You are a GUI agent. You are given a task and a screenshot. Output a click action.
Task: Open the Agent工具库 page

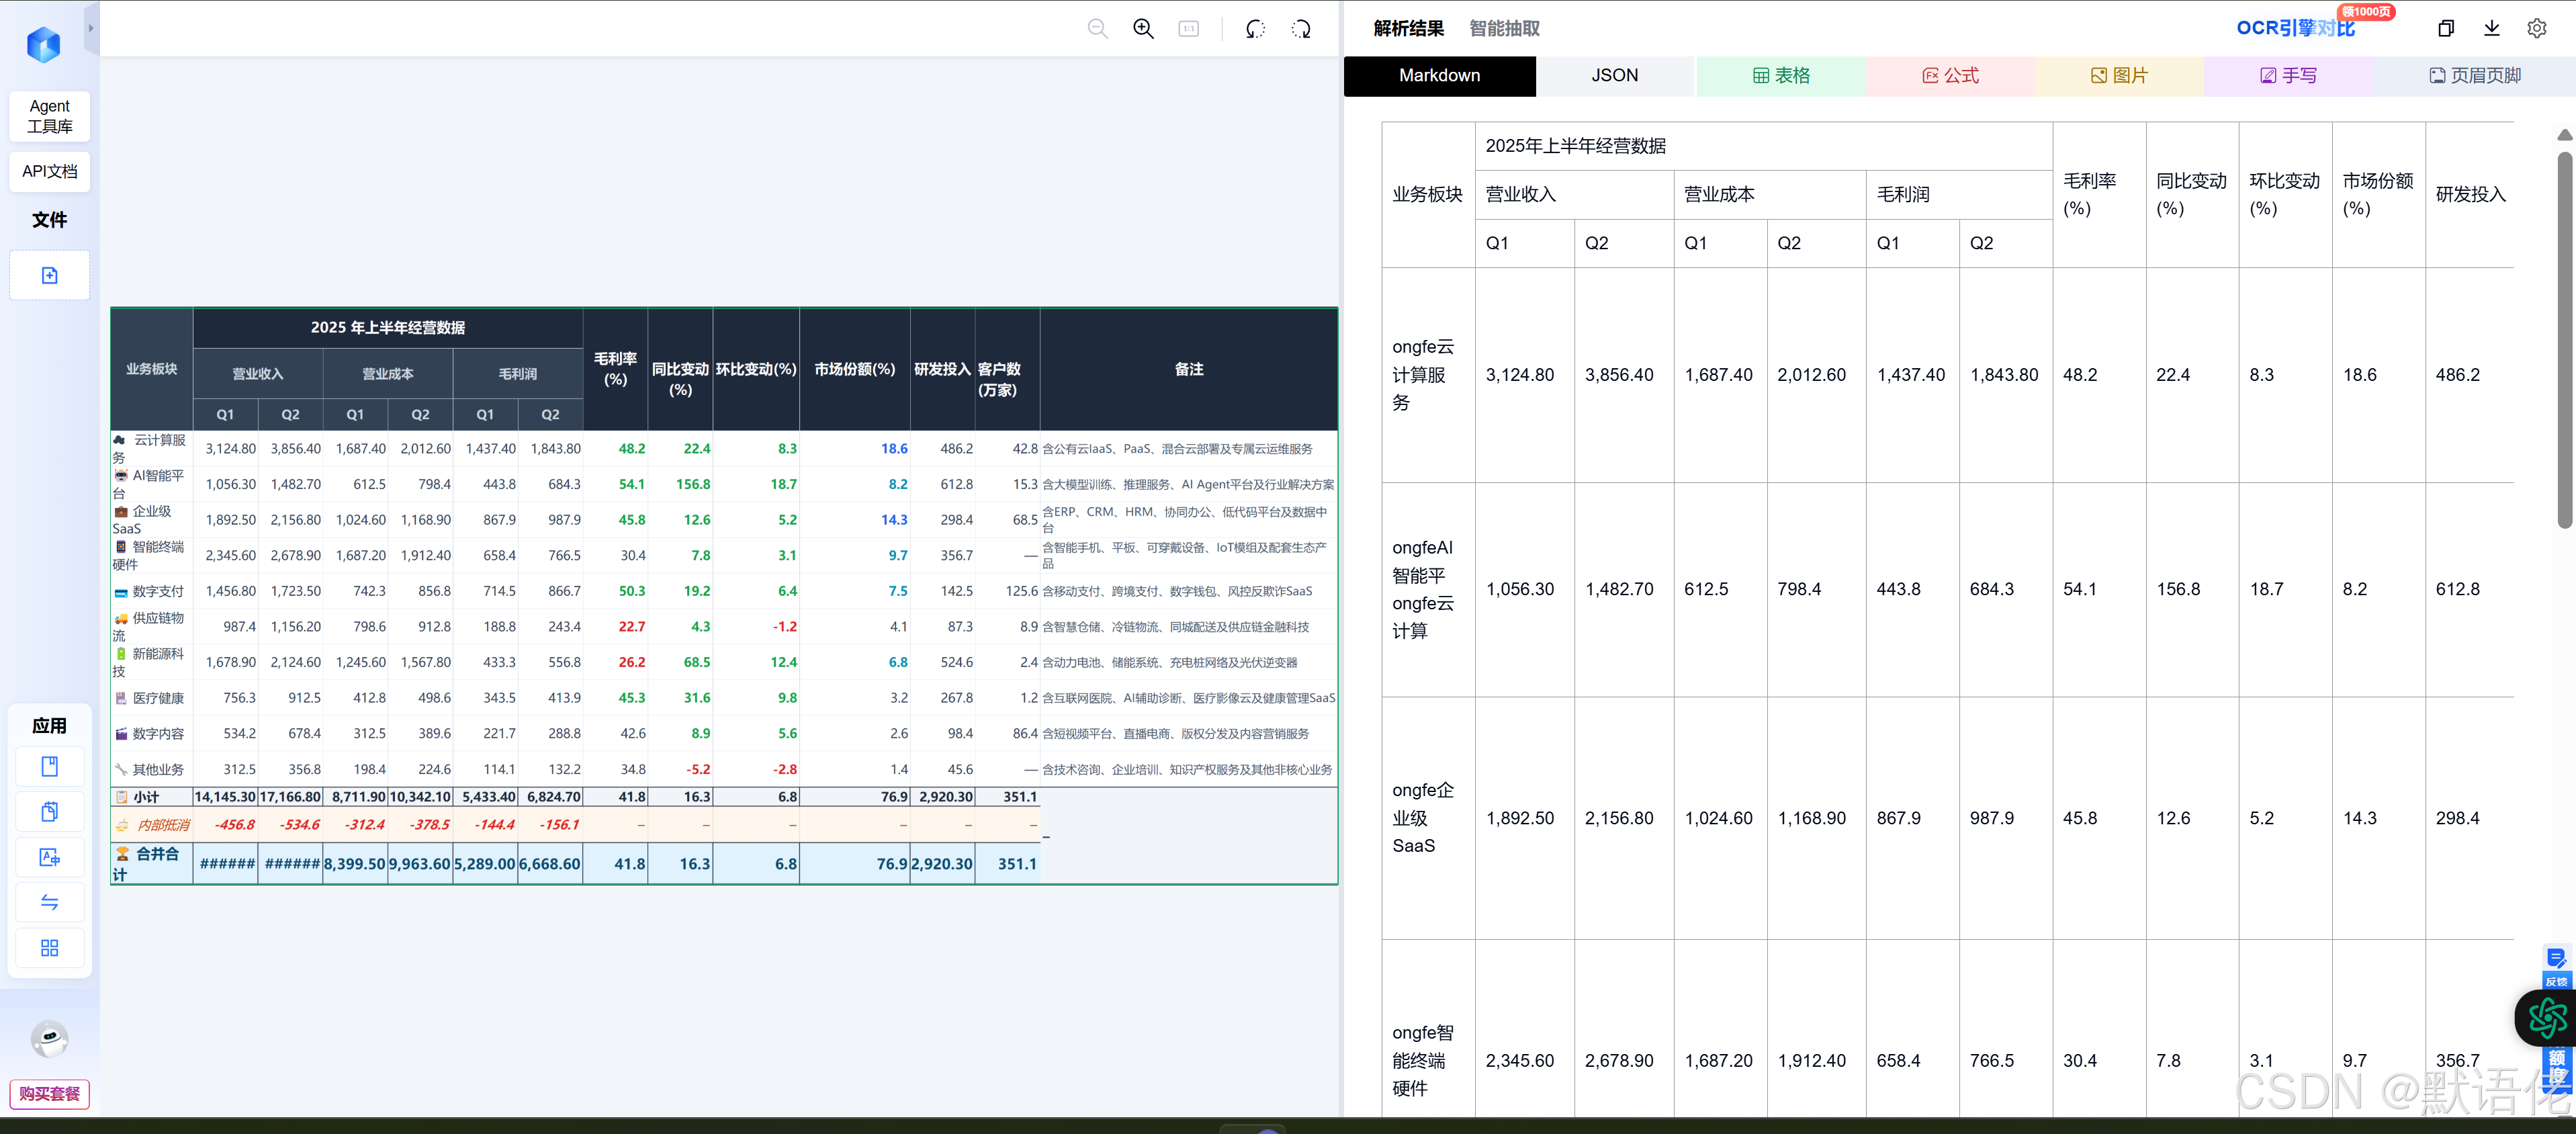[50, 116]
